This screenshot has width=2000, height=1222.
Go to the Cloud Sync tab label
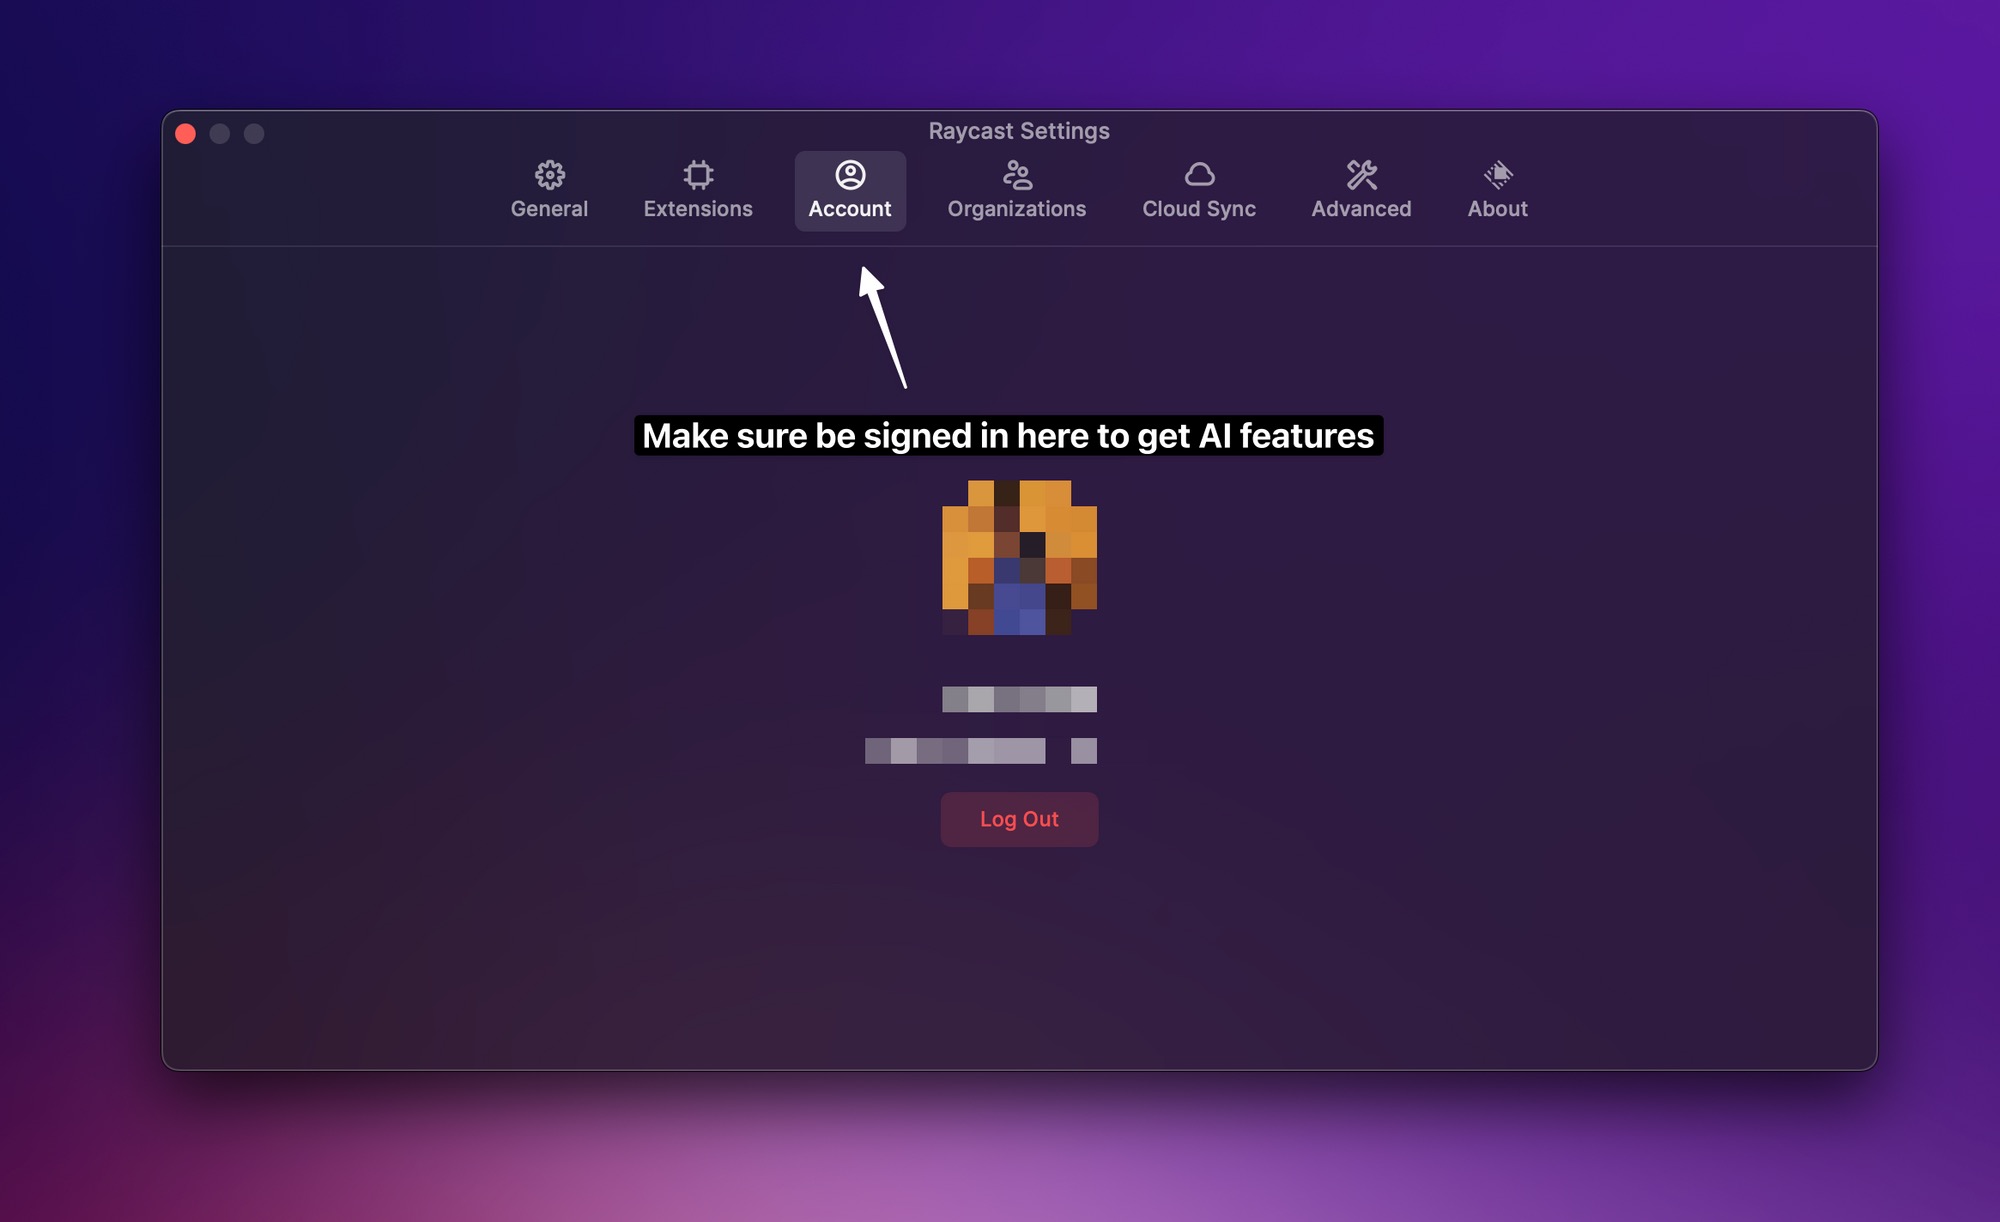coord(1199,209)
